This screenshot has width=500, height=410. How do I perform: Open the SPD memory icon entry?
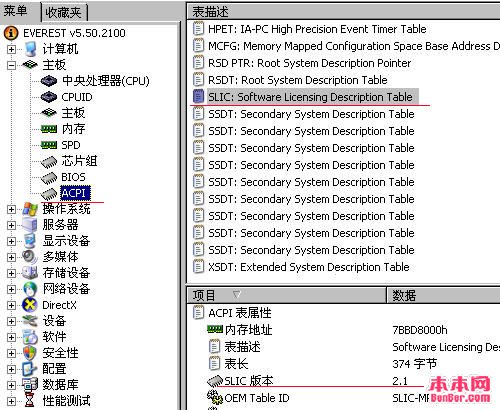pos(49,145)
